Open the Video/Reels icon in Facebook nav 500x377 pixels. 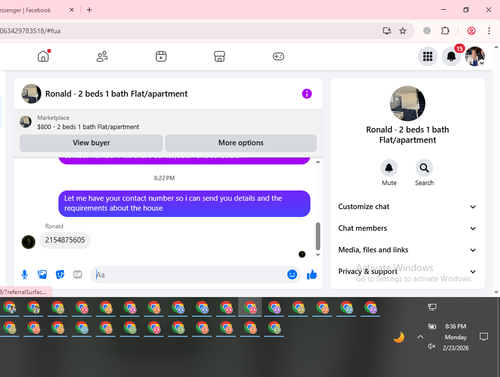coord(161,56)
